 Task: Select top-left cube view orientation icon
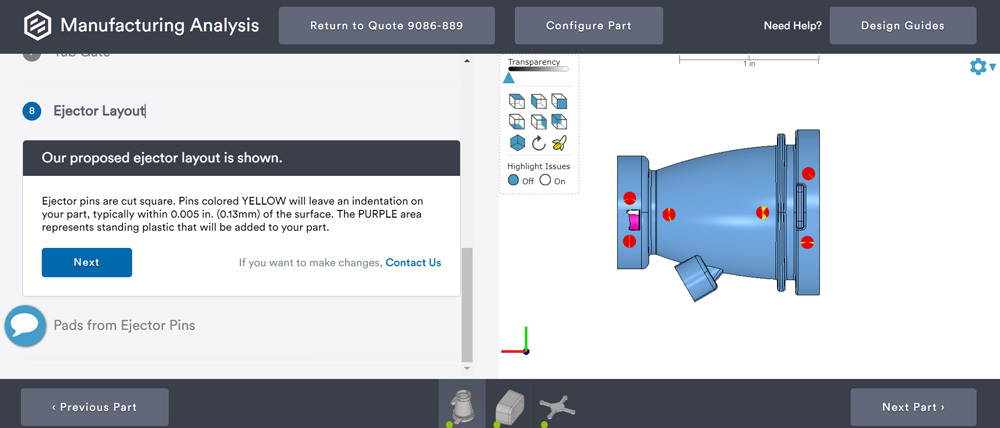(x=517, y=101)
